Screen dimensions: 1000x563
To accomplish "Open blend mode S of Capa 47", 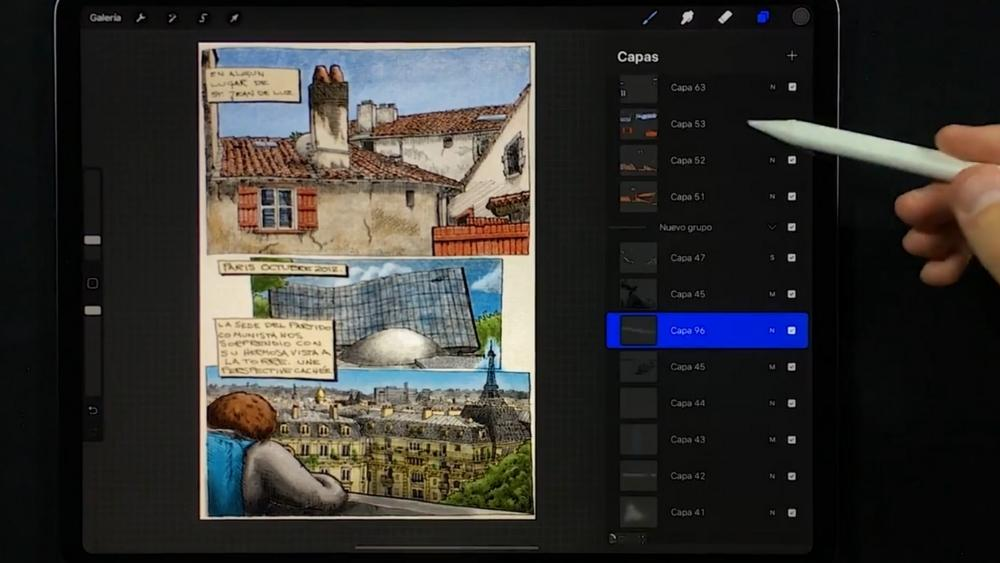I will pos(772,258).
